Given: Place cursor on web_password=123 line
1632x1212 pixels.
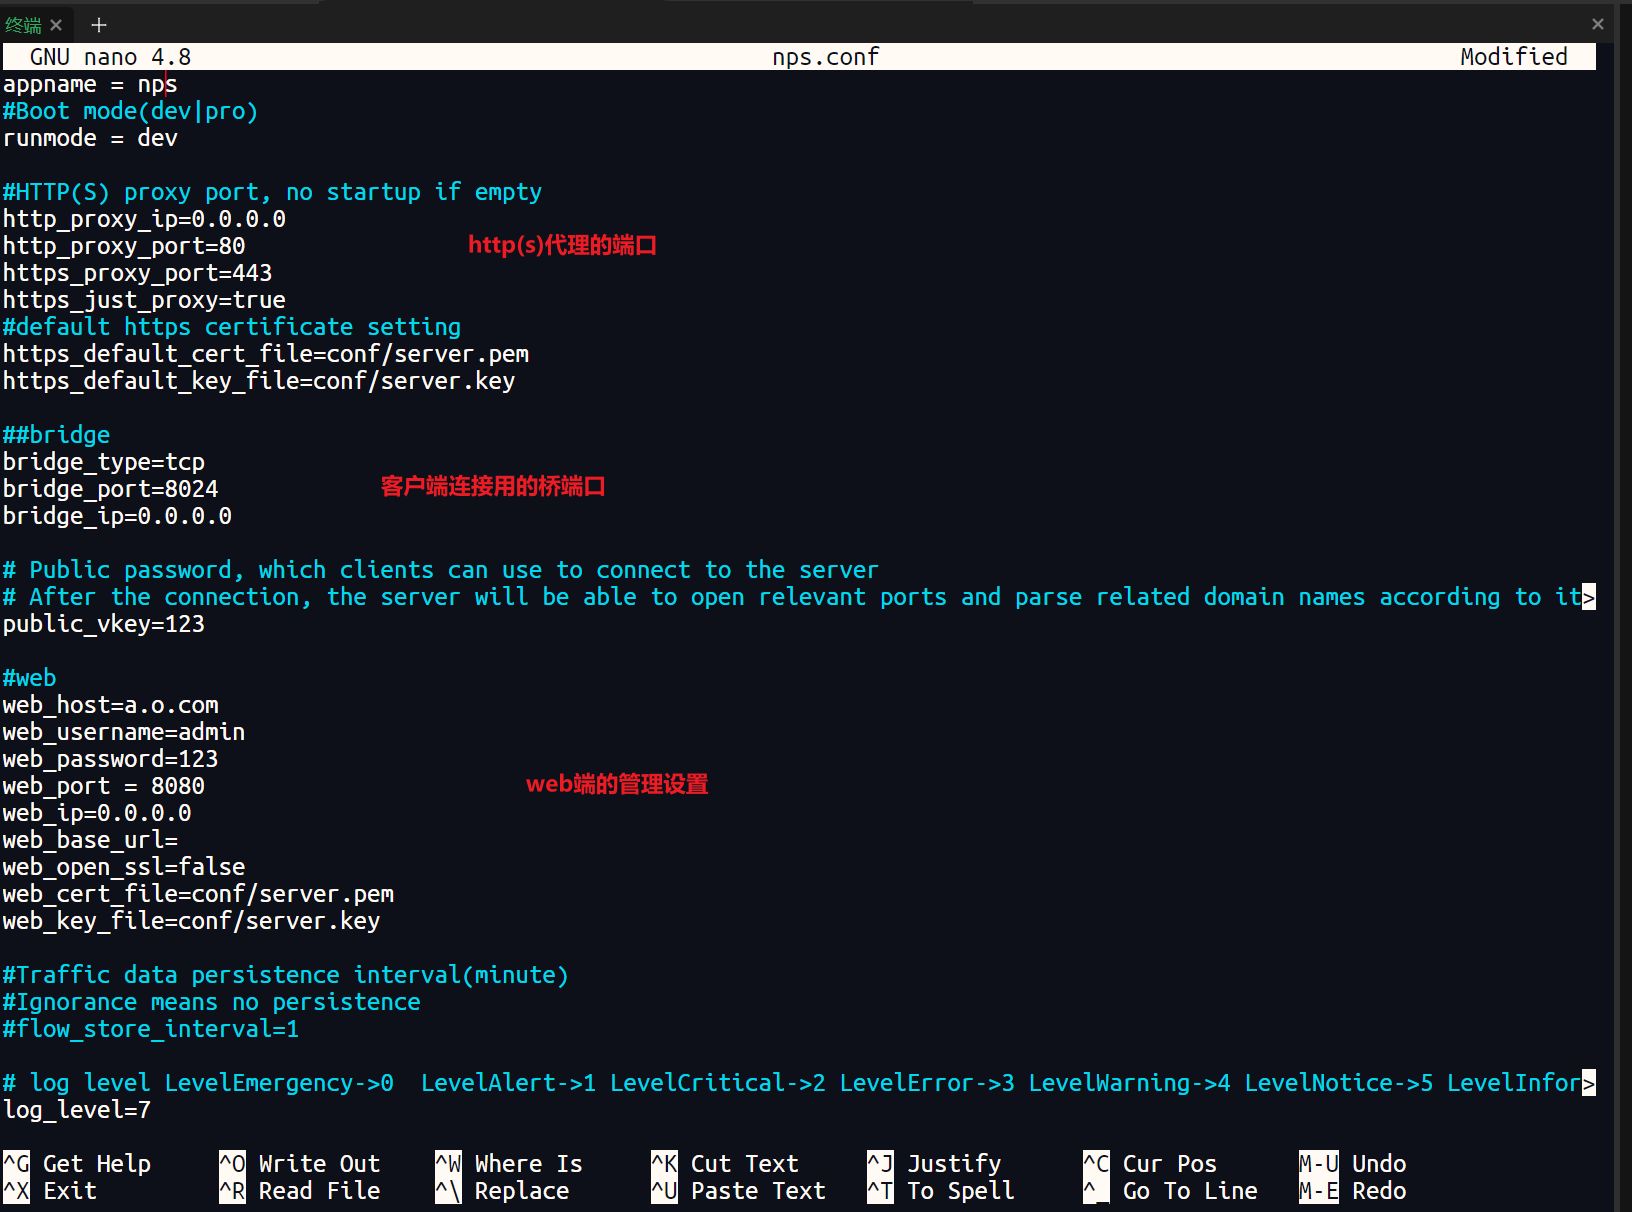Looking at the screenshot, I should [110, 759].
